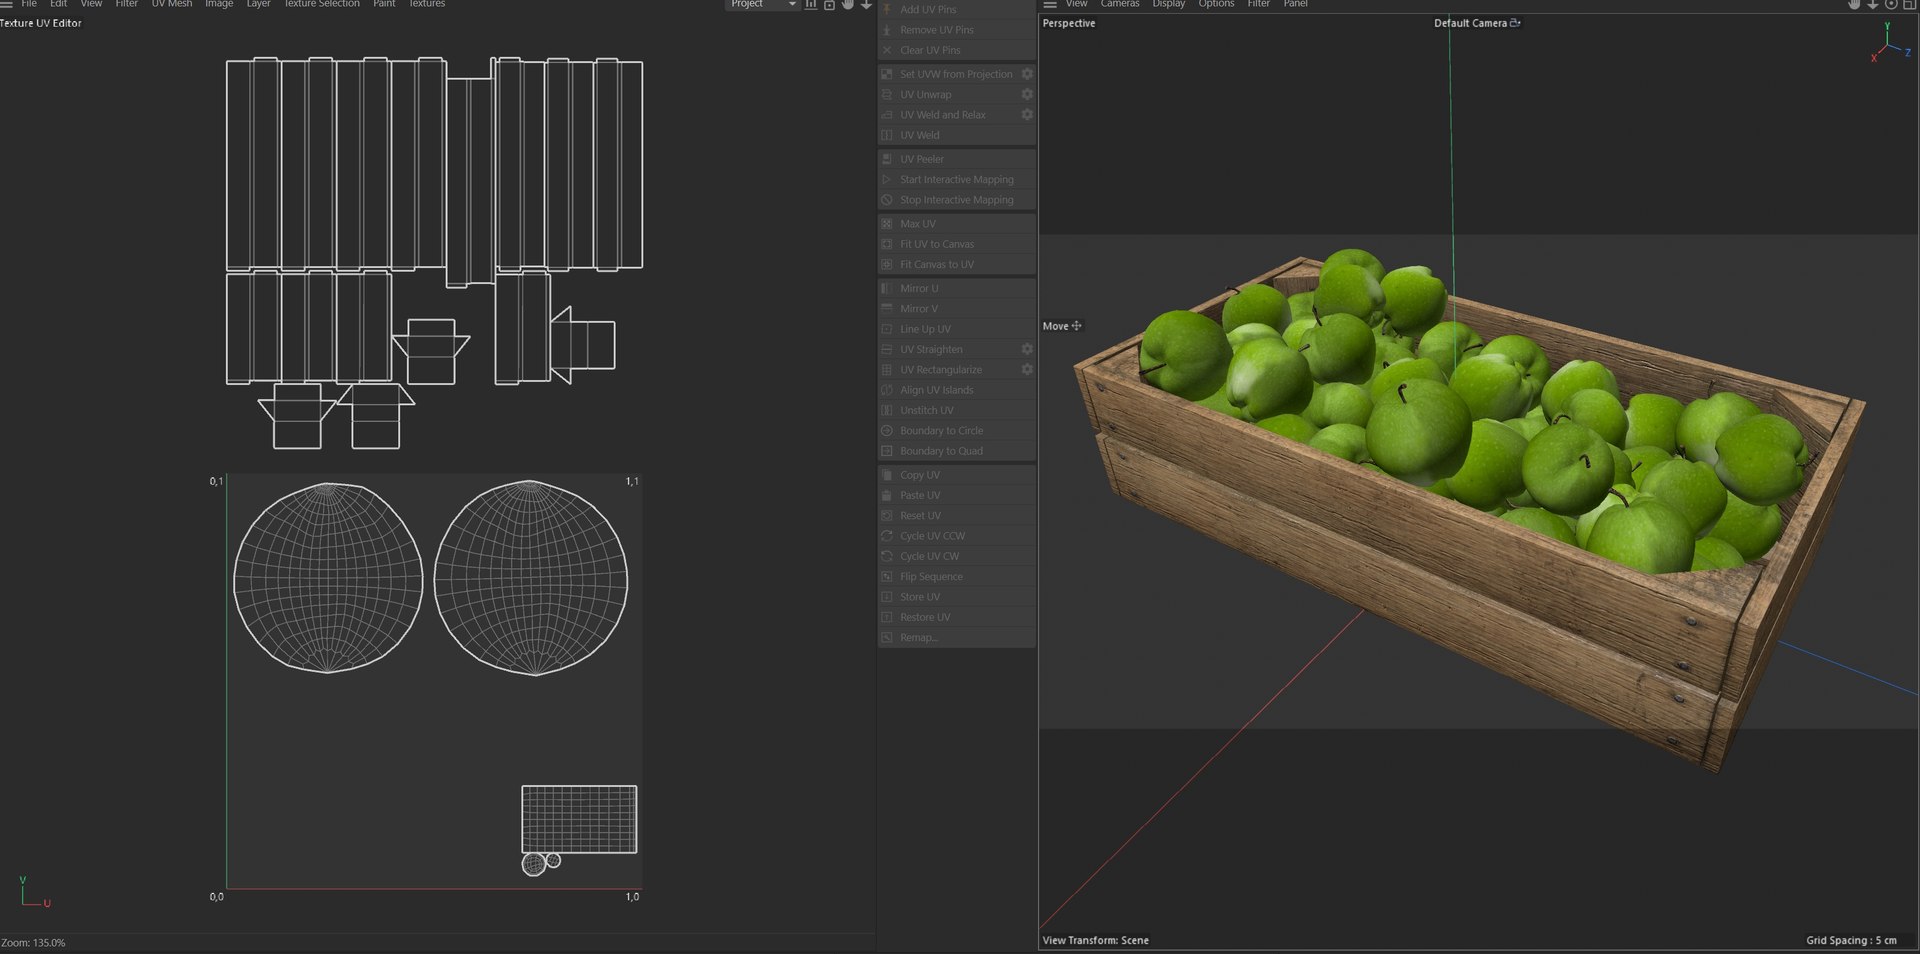Click Fit UV to Canvas

956,244
